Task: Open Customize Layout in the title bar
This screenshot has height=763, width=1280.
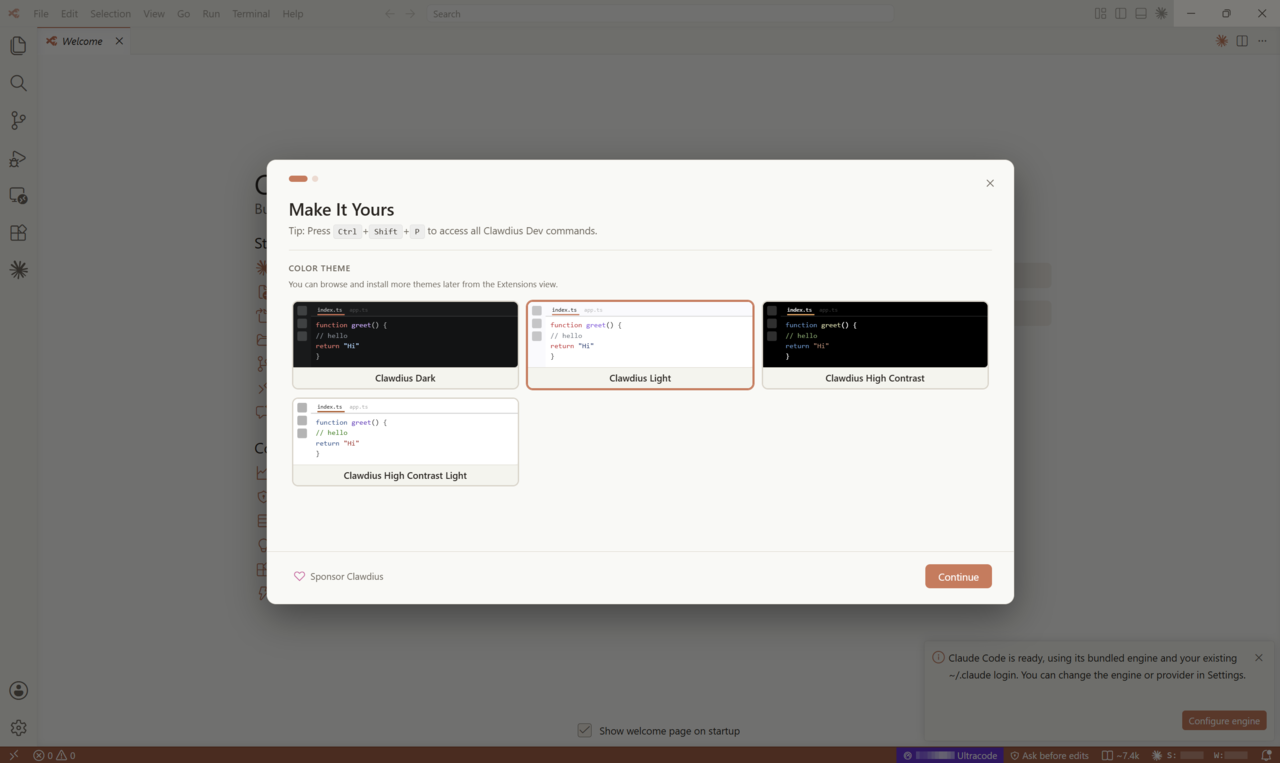Action: [1100, 13]
